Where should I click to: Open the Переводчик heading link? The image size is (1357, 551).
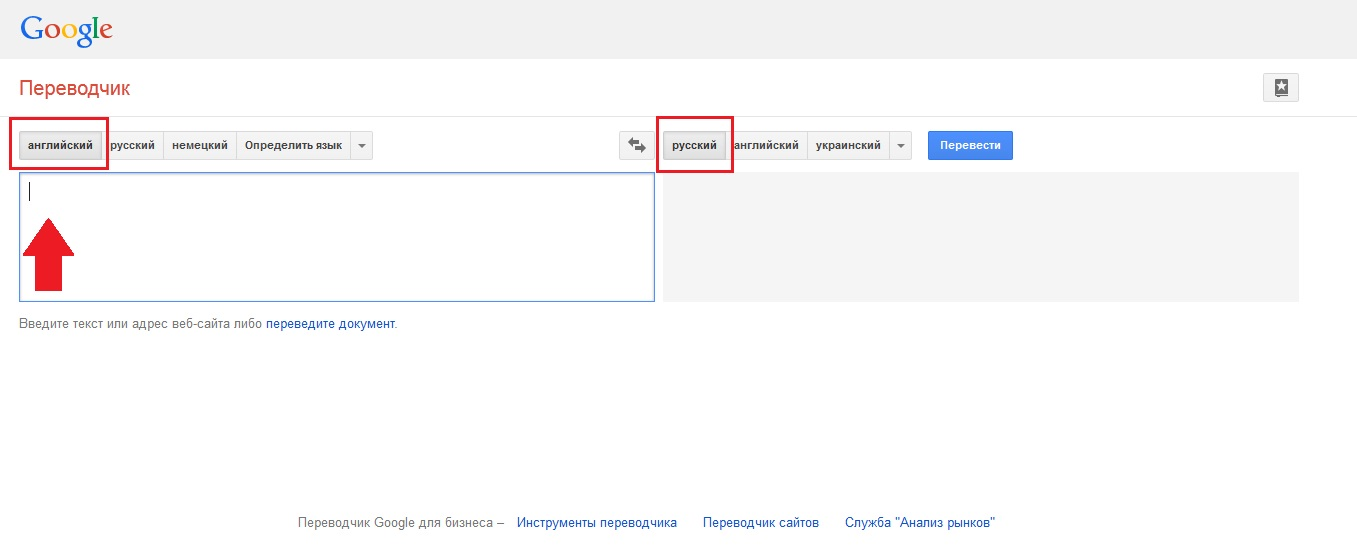(75, 88)
